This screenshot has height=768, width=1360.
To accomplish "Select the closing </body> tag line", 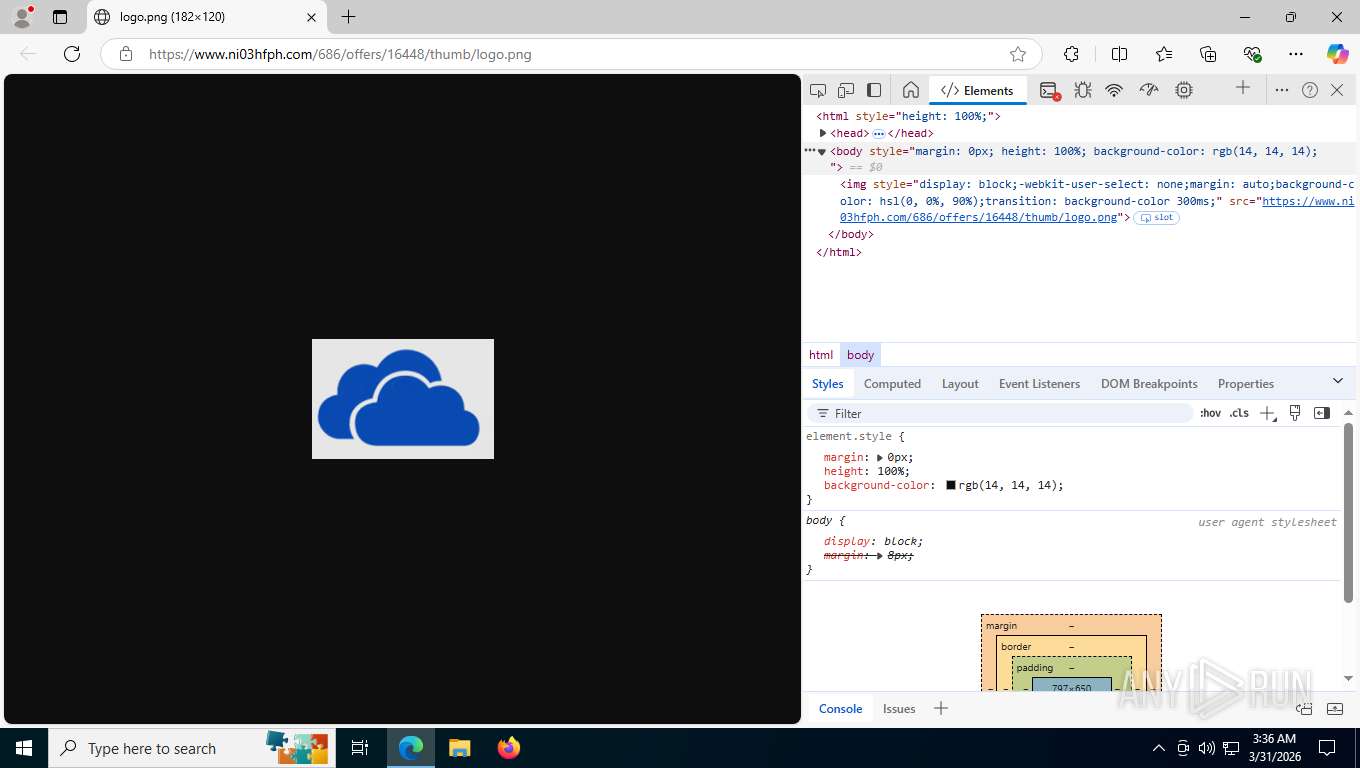I will pos(851,234).
